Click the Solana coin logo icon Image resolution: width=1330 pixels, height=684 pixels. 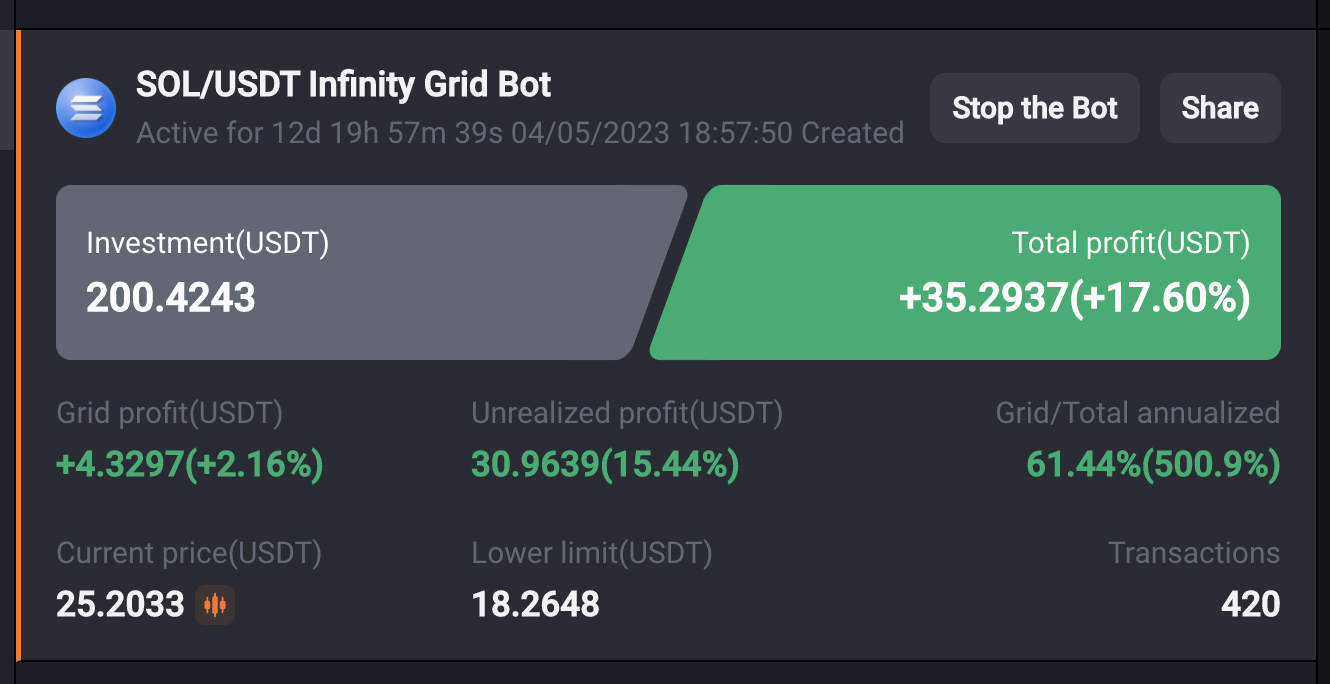coord(86,107)
